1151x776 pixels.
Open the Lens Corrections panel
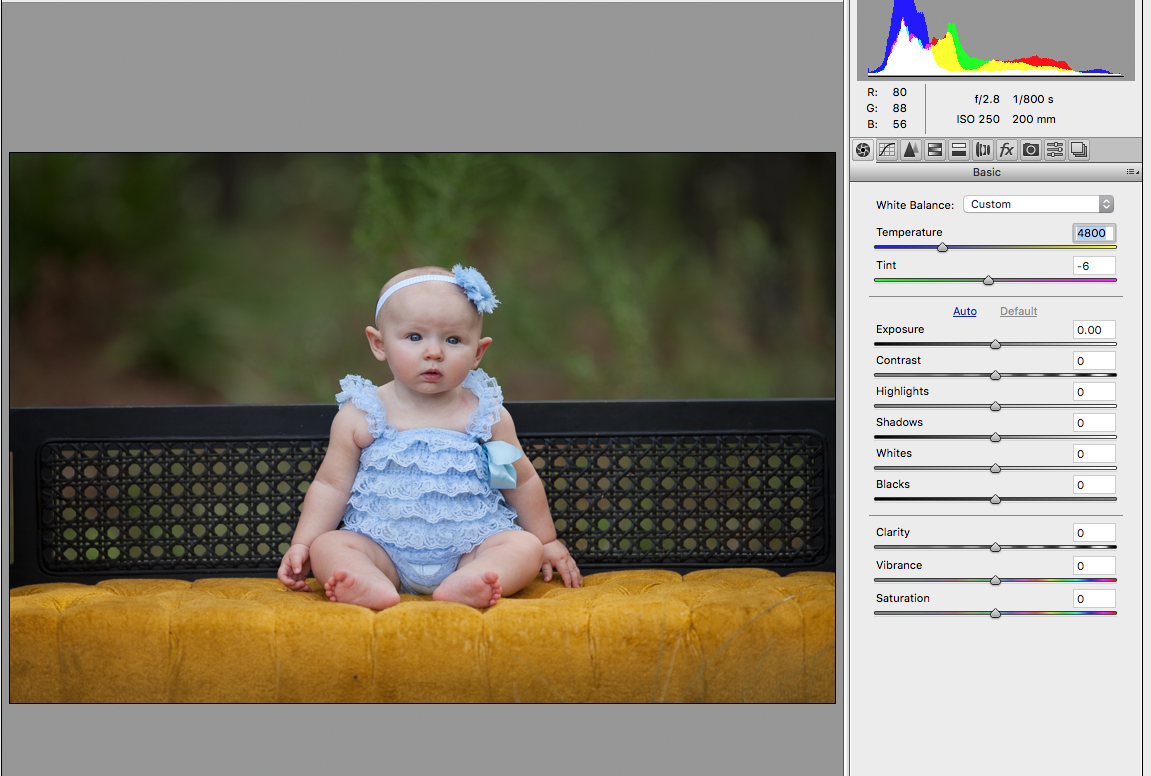[x=983, y=150]
